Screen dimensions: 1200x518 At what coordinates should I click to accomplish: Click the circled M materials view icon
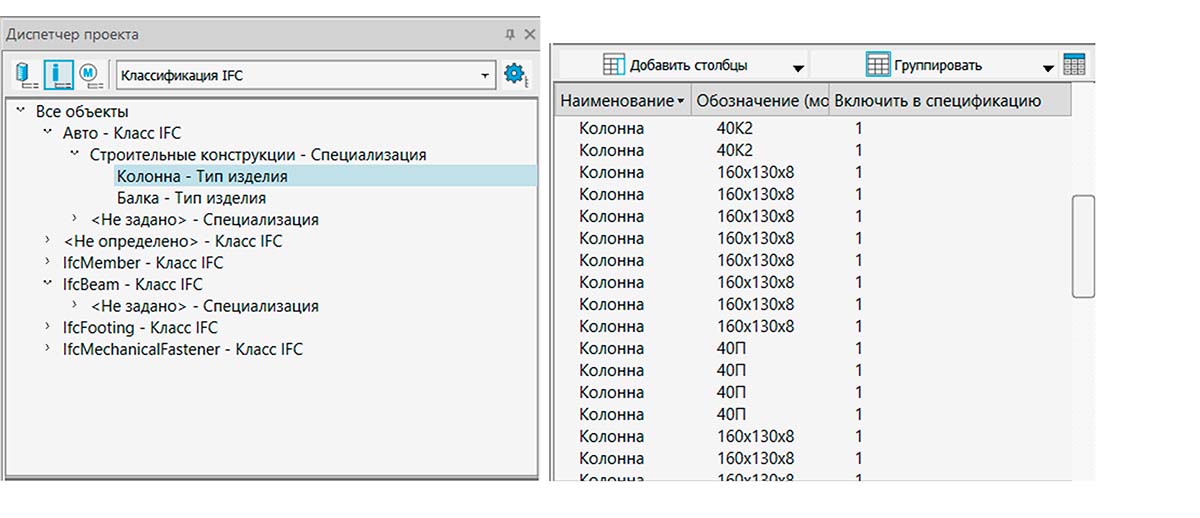point(89,74)
